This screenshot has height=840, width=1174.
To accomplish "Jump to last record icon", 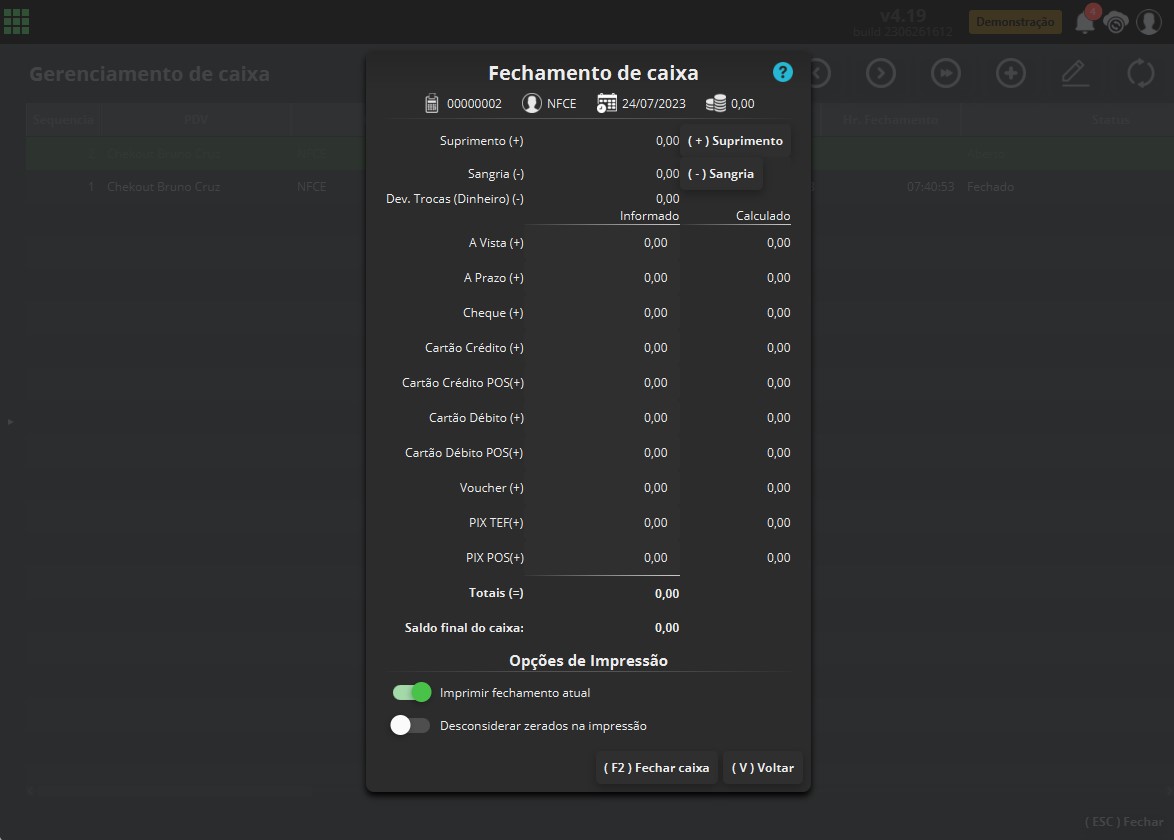I will 946,73.
